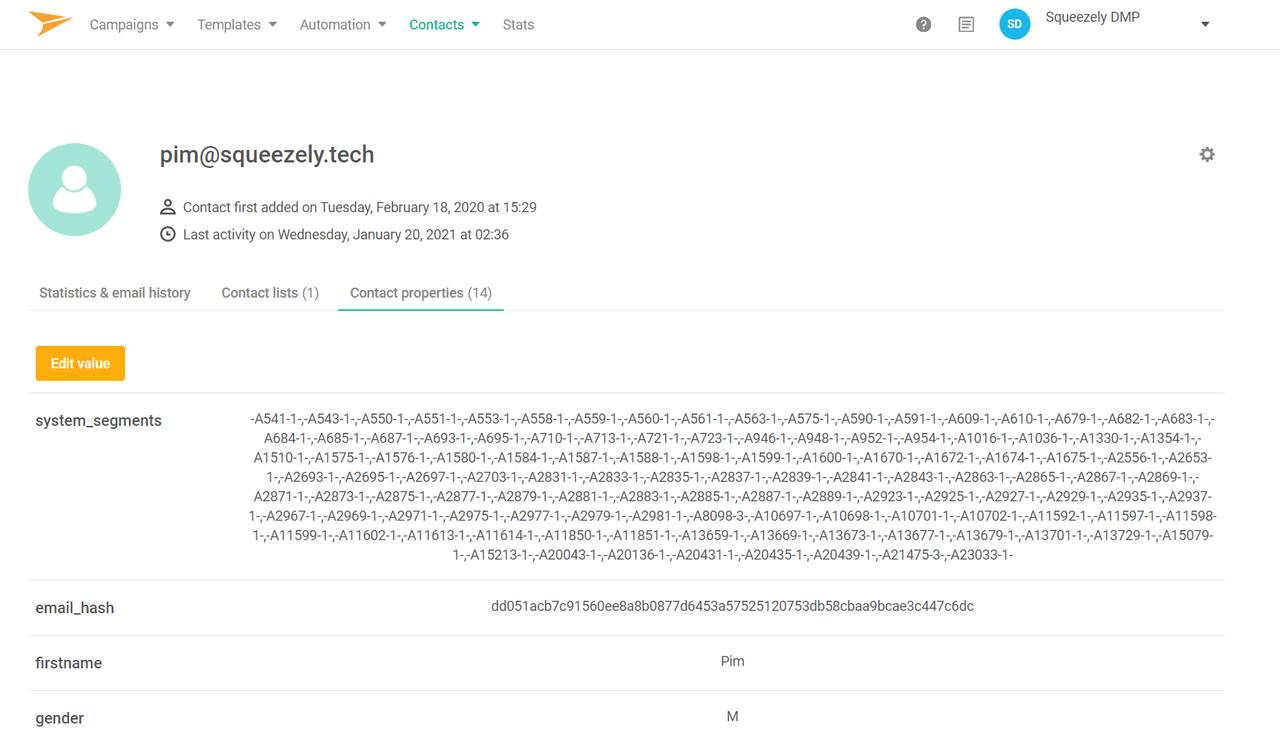The width and height of the screenshot is (1280, 729).
Task: Click the contact first added date text
Action: click(x=360, y=207)
